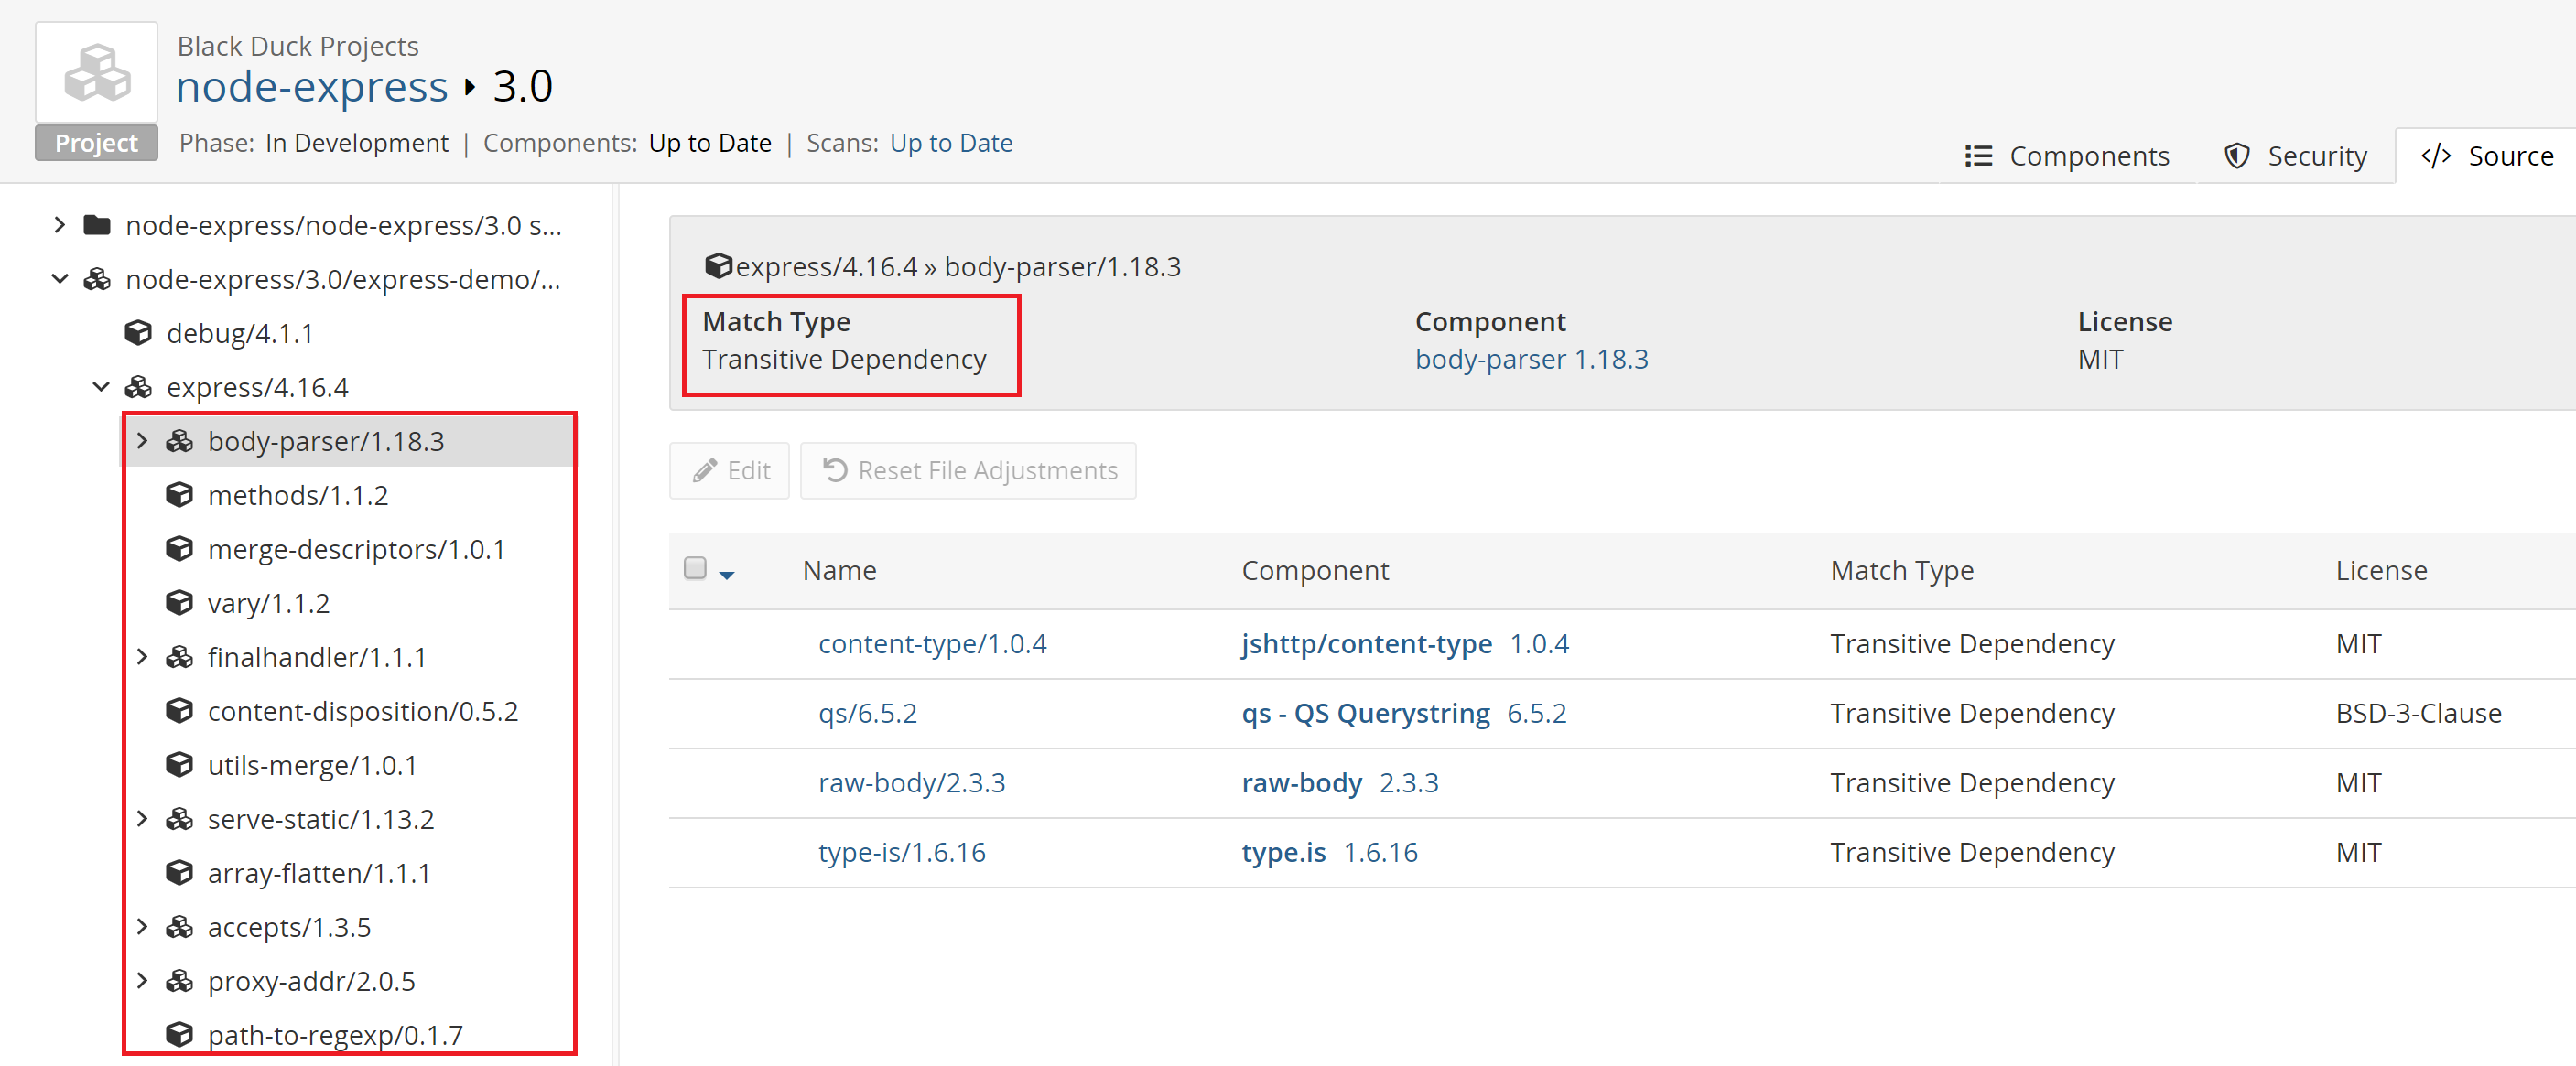Click Reset File Adjustments button
The image size is (2576, 1066).
coord(968,470)
